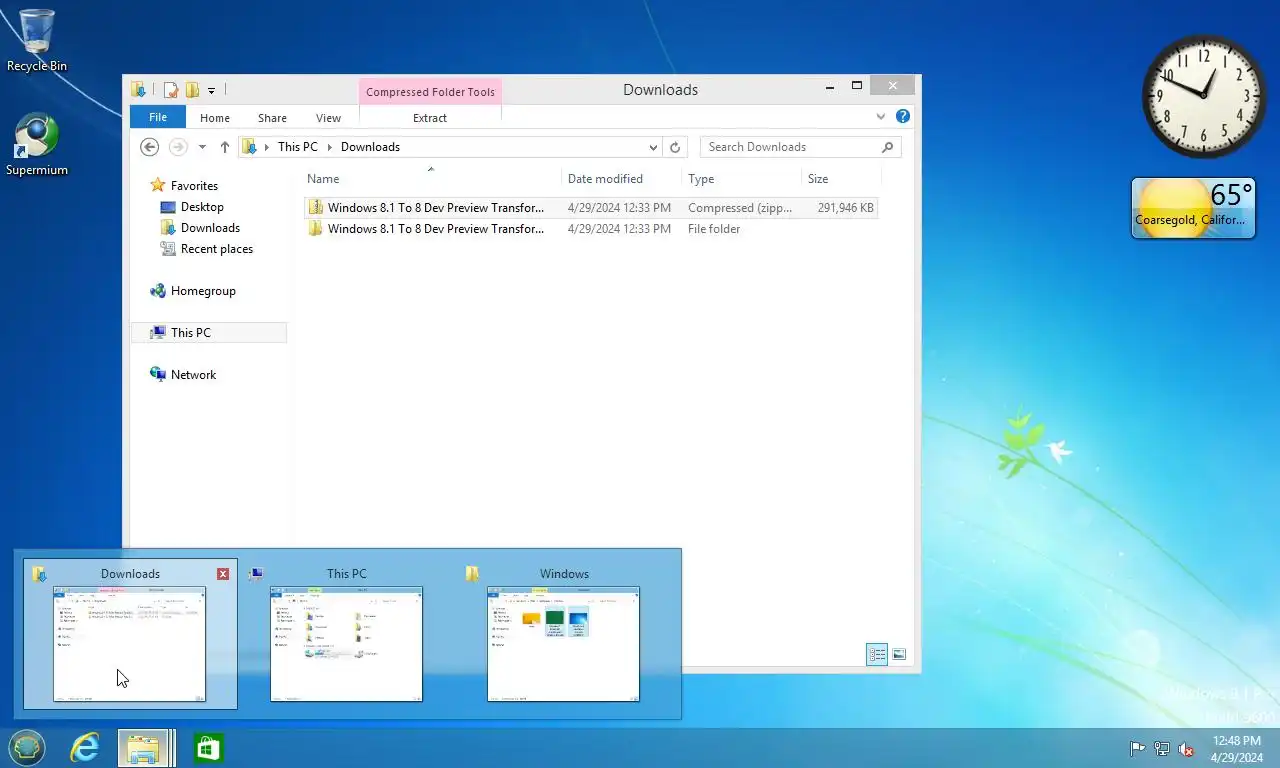Go up one level with Up arrow
1280x768 pixels.
pos(224,147)
